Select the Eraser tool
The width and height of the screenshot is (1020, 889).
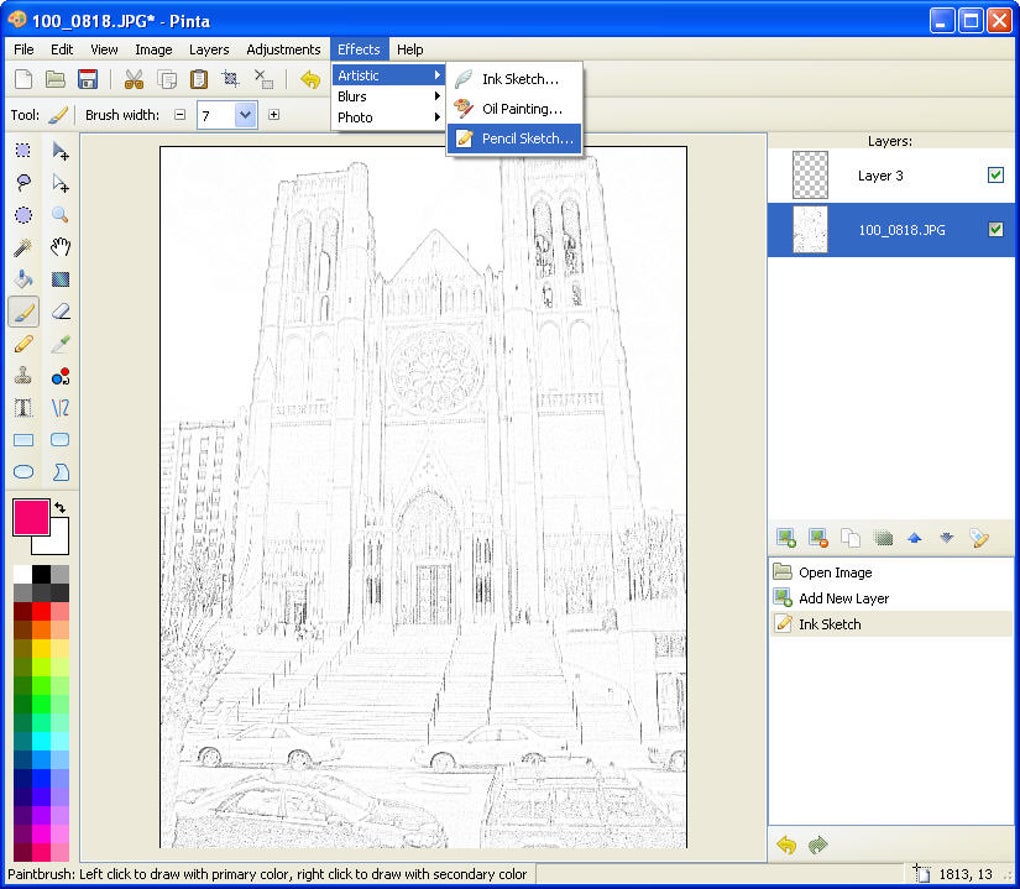pos(60,312)
